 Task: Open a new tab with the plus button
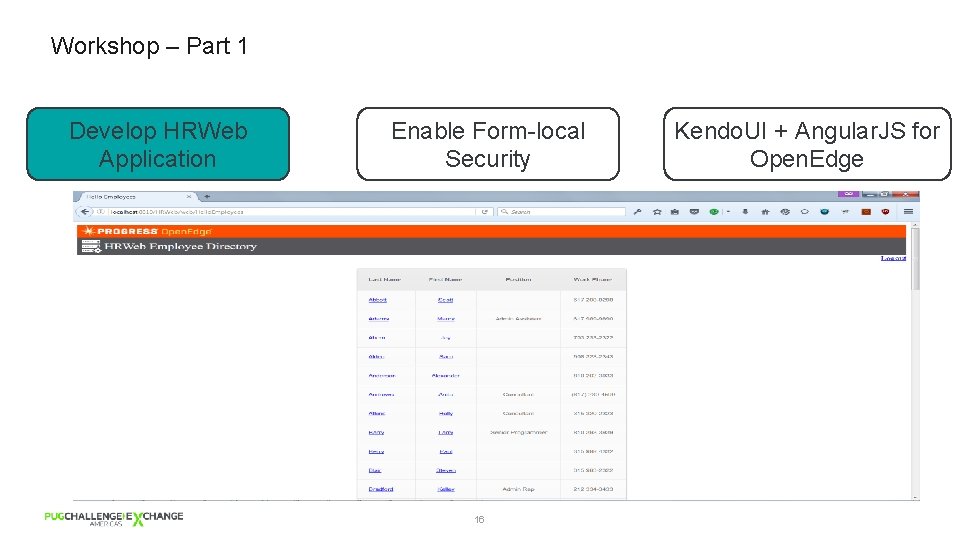(x=207, y=197)
